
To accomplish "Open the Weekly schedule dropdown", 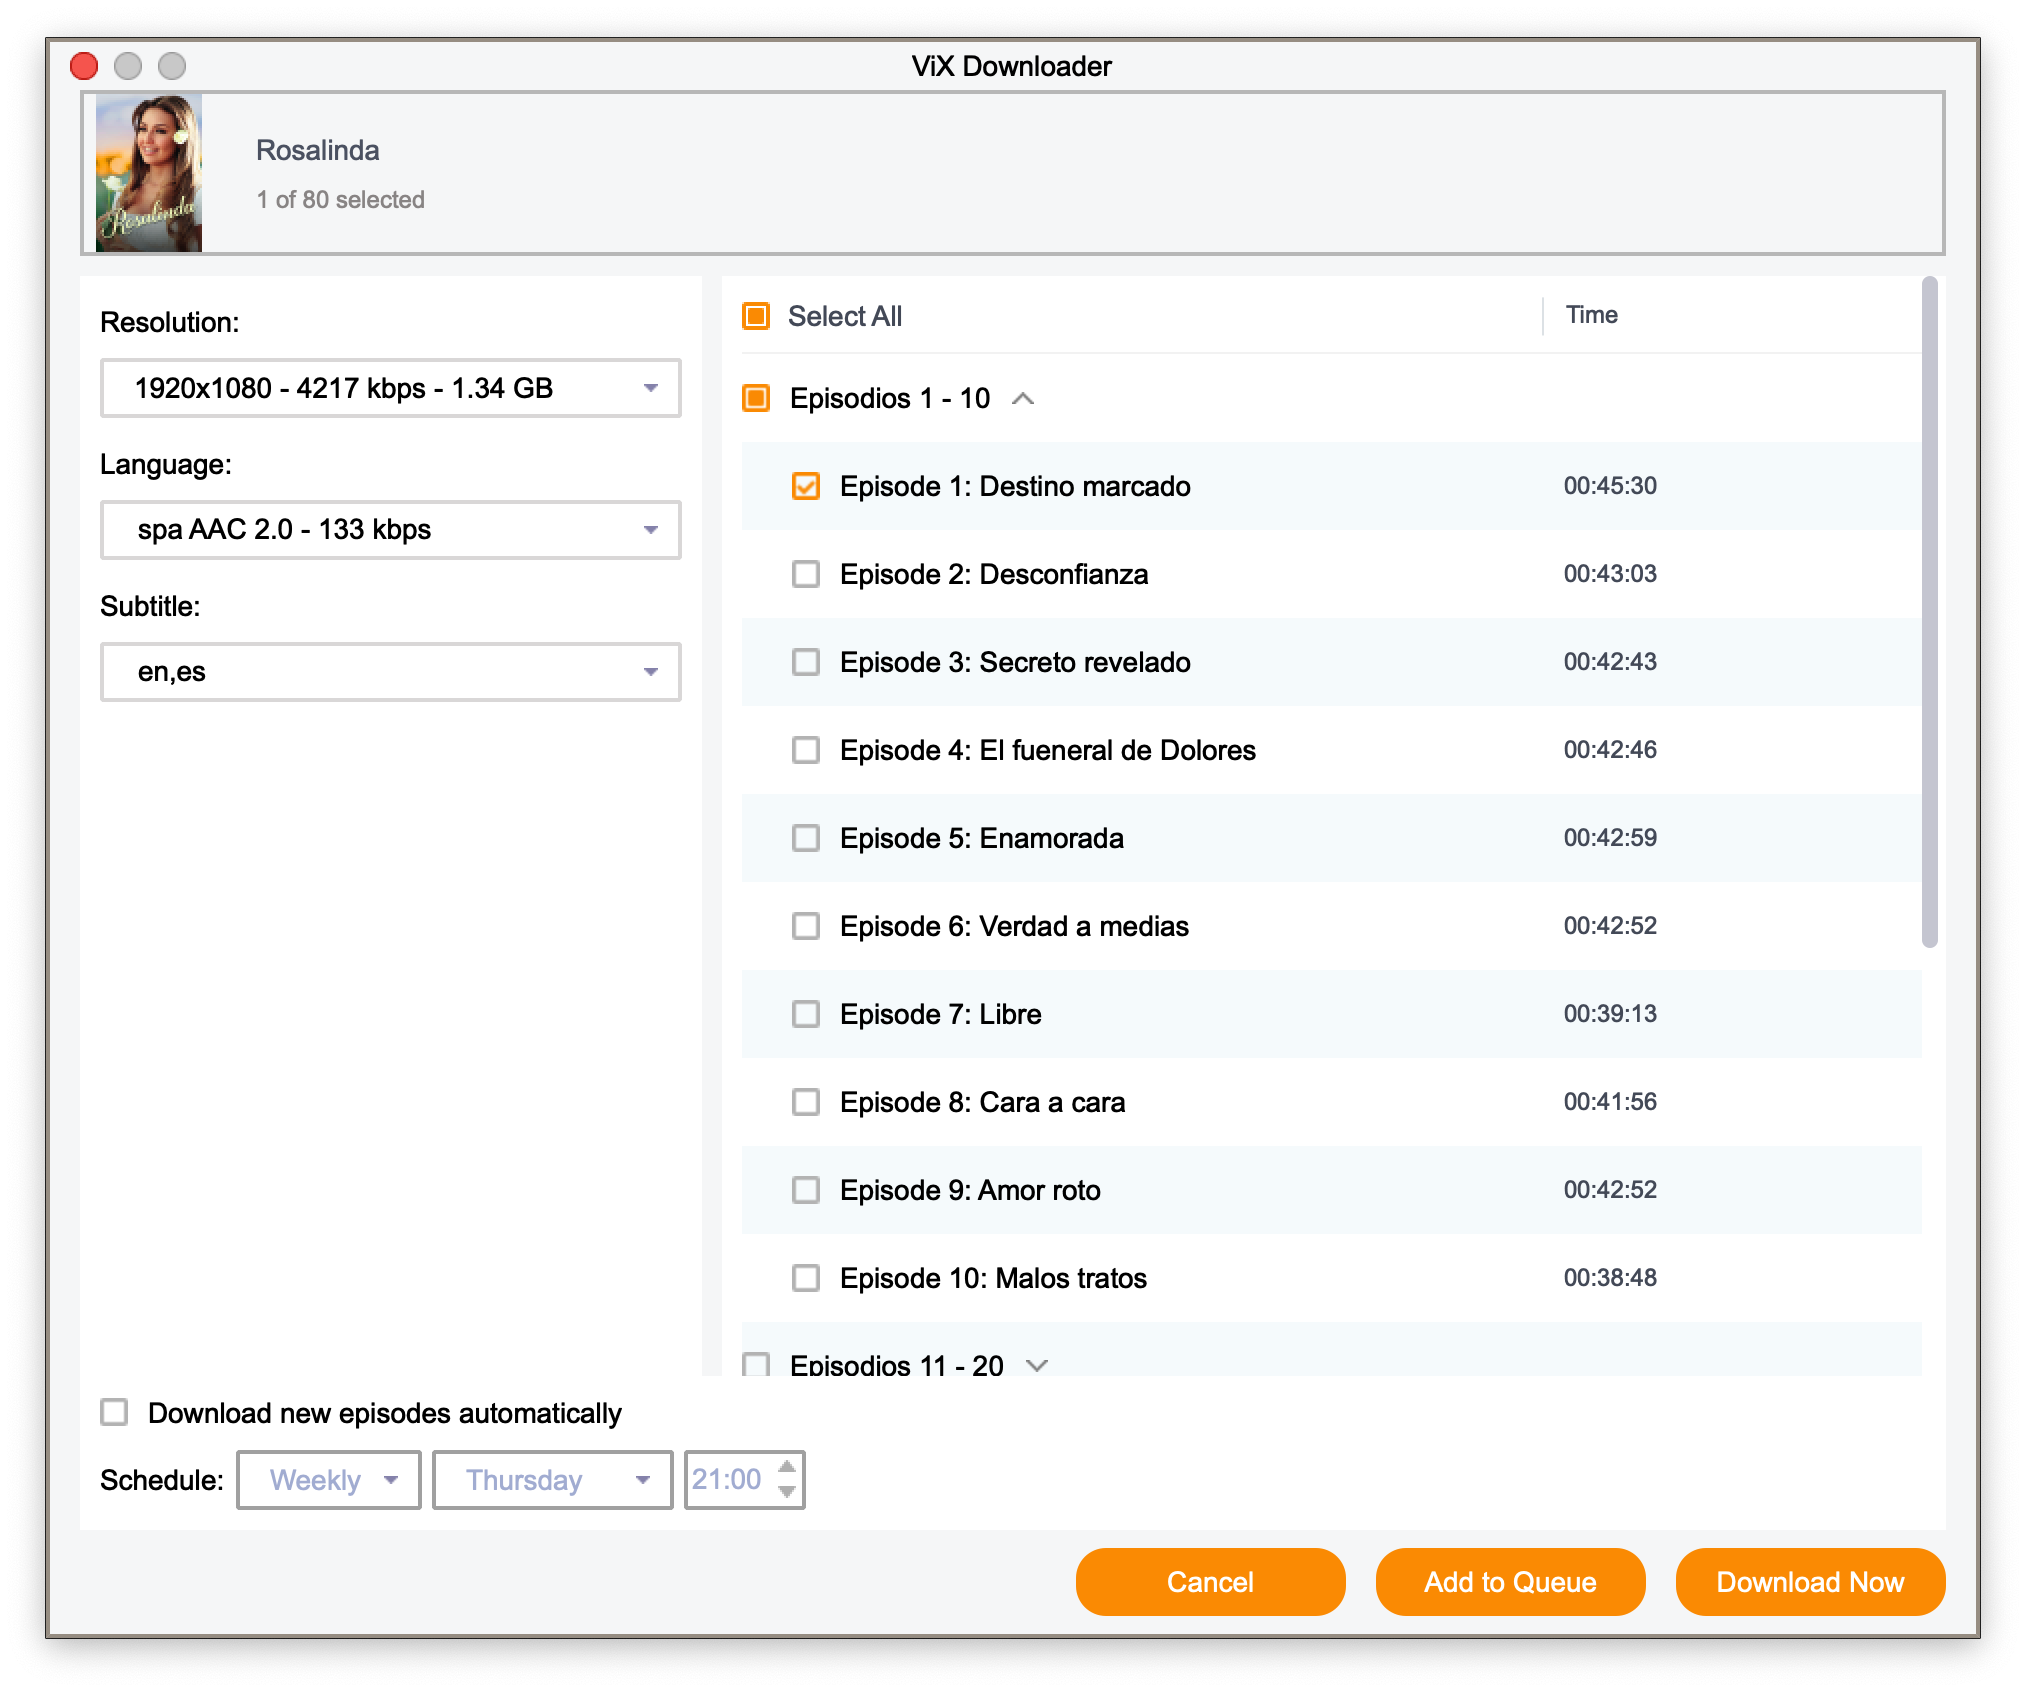I will (328, 1480).
